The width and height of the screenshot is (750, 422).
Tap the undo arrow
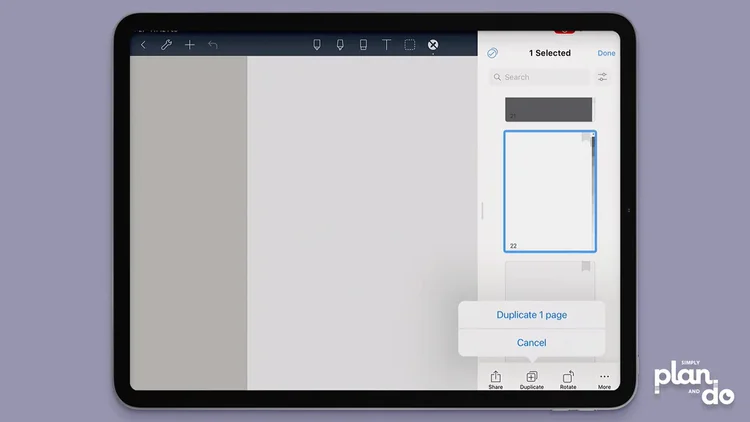coord(213,45)
